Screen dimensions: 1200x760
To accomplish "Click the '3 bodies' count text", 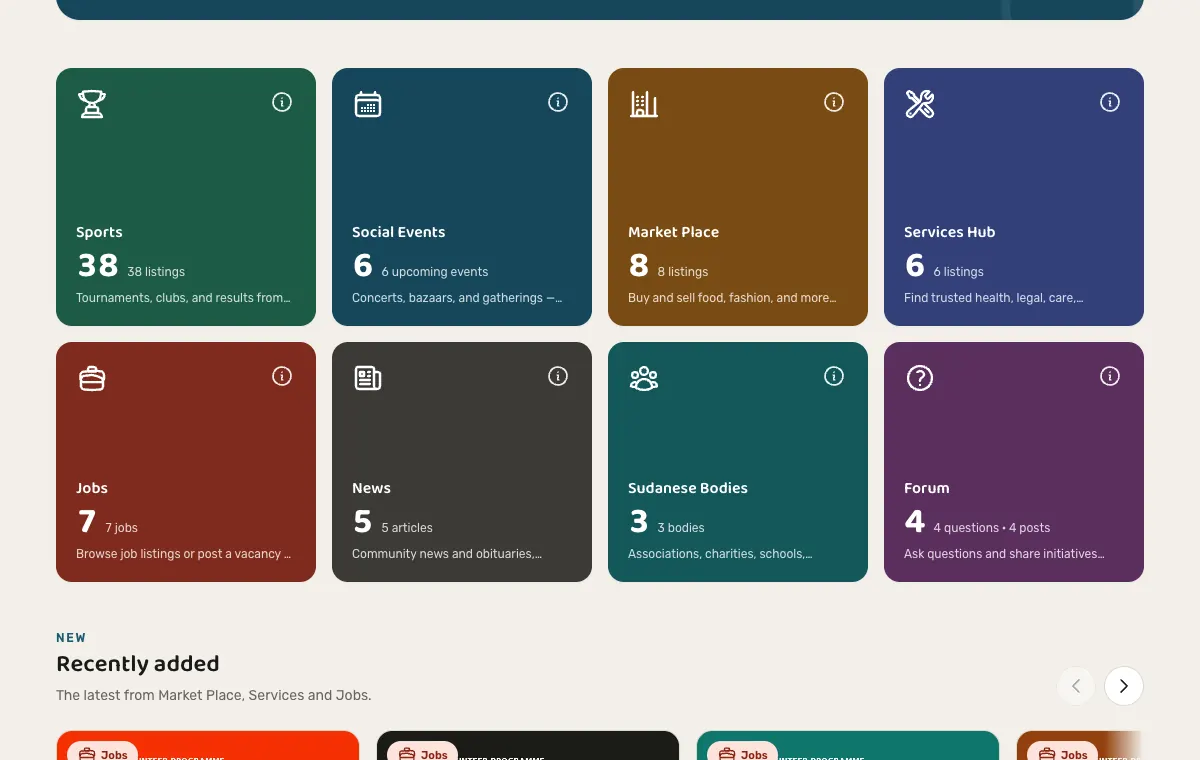I will tap(681, 528).
